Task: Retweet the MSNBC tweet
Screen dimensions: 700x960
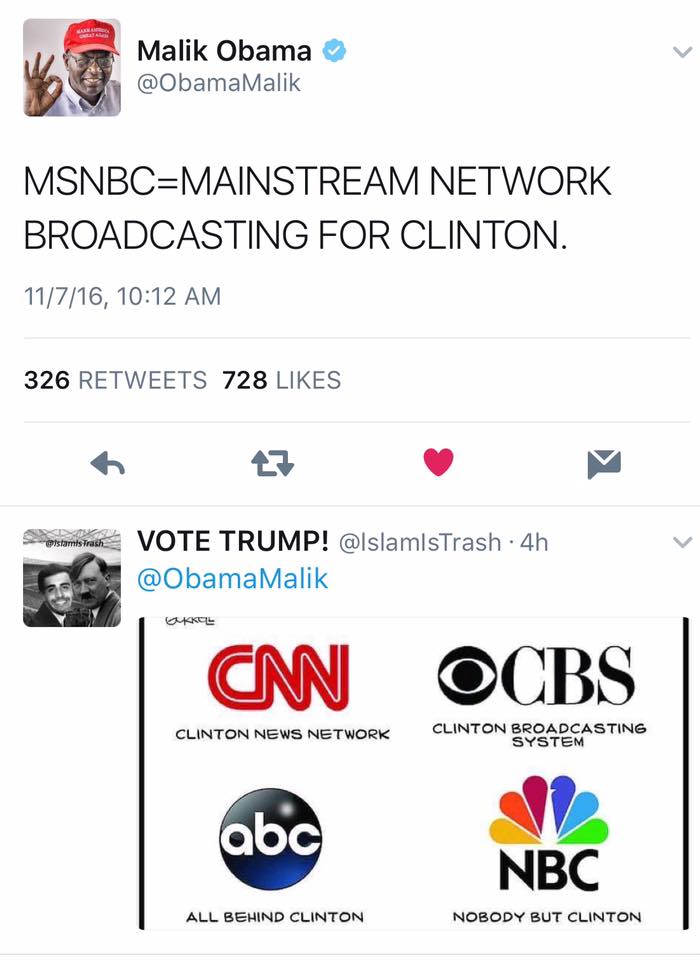Action: (273, 463)
